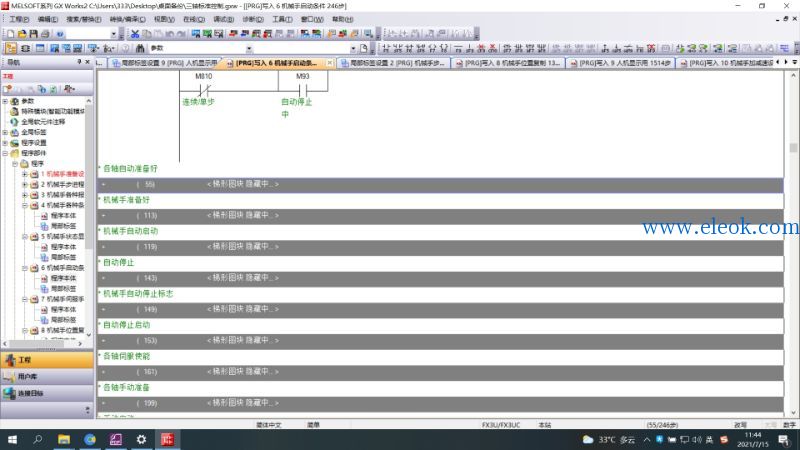Open the tab list dropdown arrow
The image size is (800, 450).
[x=794, y=62]
